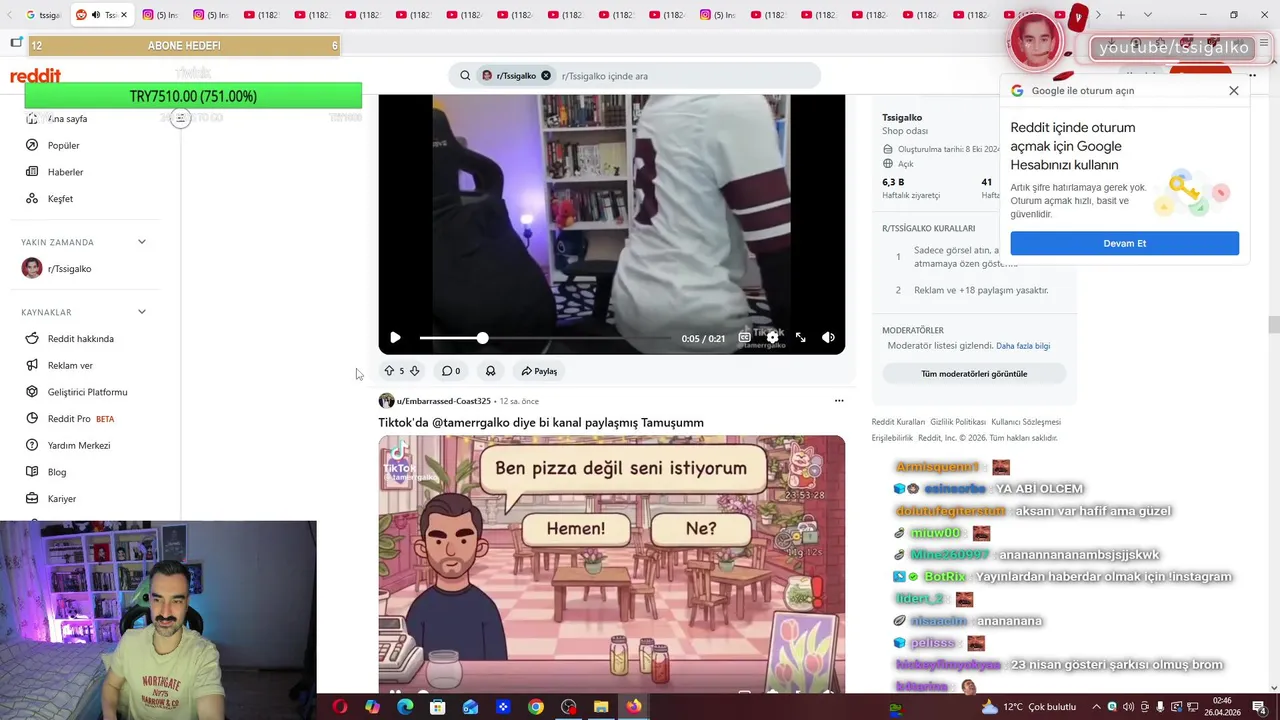Open Reddit hakkında link

tap(81, 339)
